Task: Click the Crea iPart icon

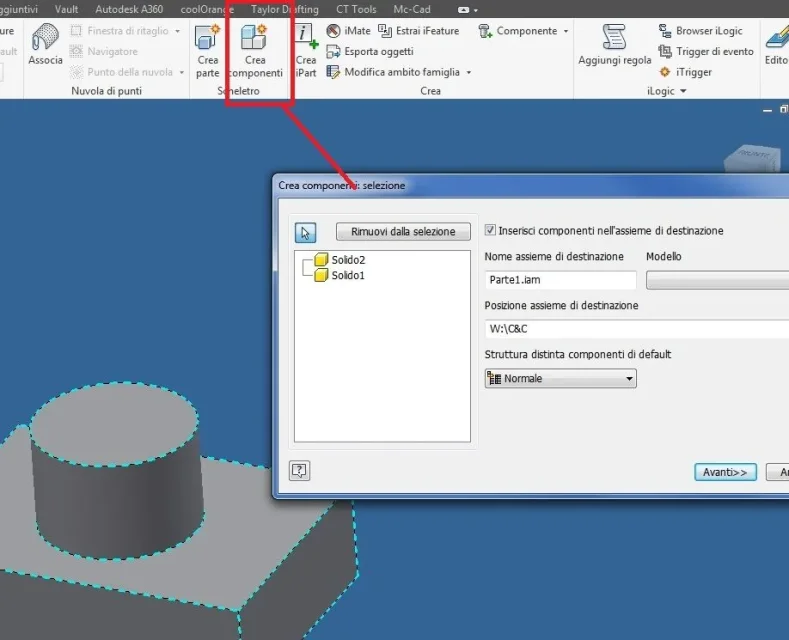Action: click(306, 37)
